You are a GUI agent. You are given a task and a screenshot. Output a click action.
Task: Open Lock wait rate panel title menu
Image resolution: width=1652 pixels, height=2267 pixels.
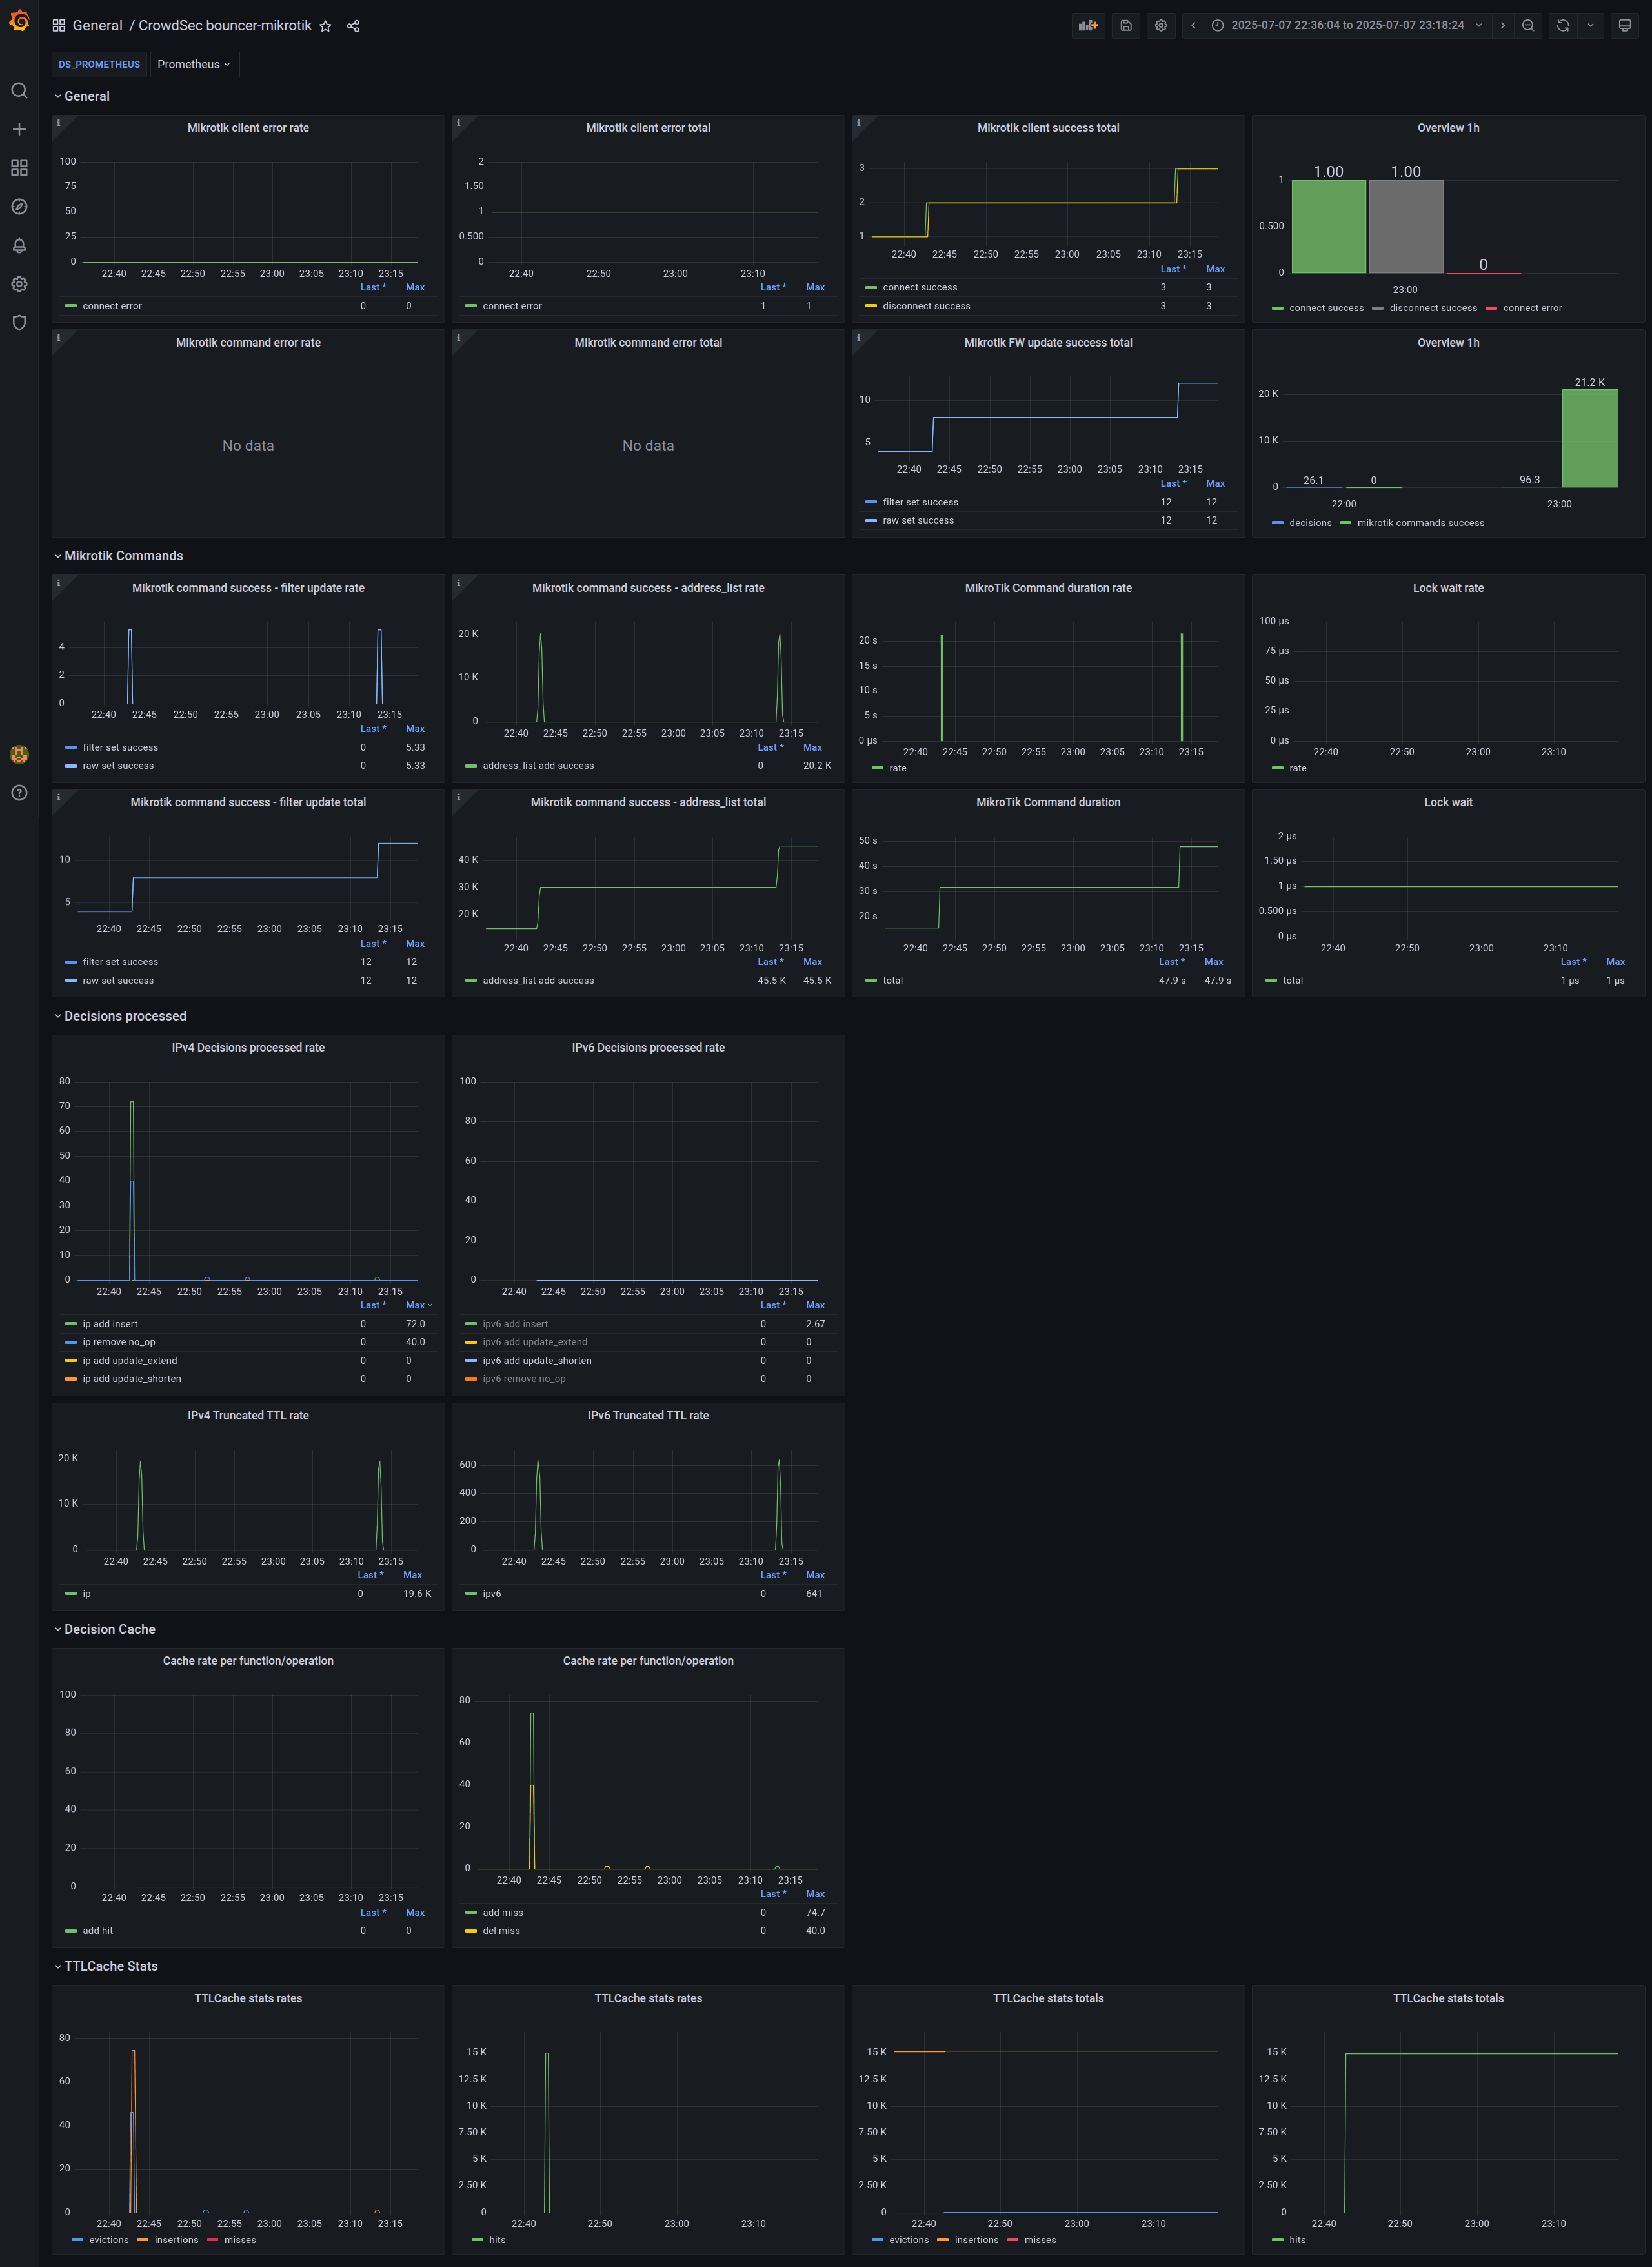[x=1448, y=588]
